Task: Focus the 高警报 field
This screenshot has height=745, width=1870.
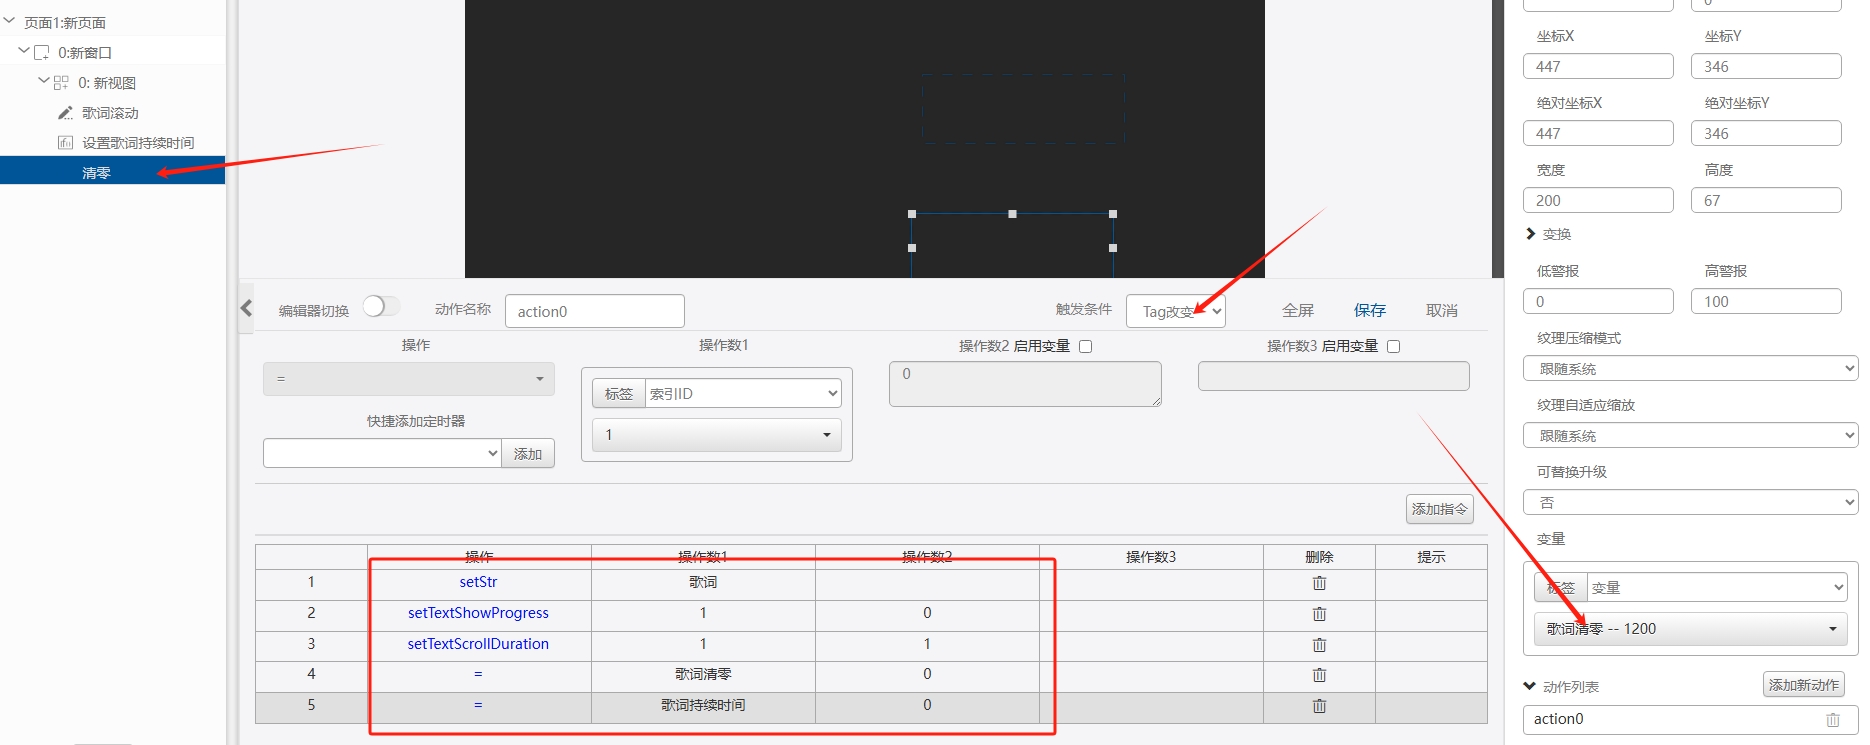Action: click(x=1766, y=301)
